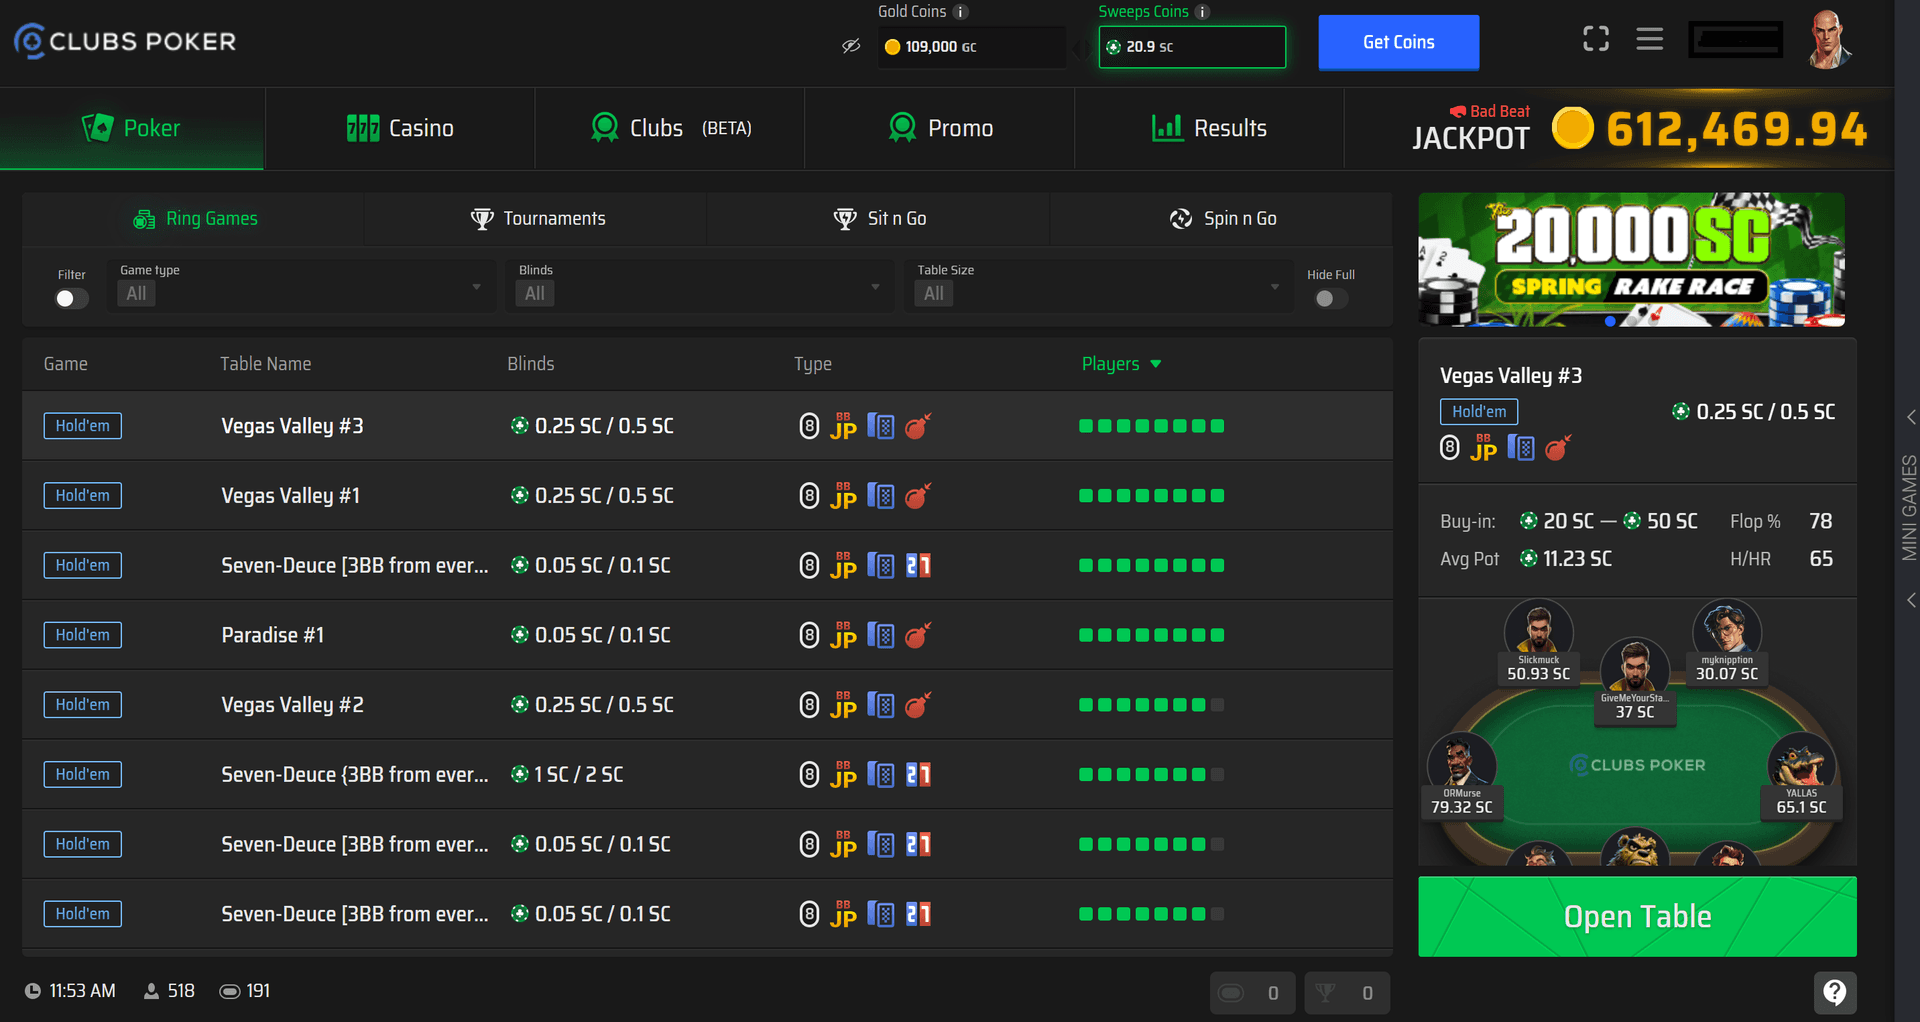Select the Ring Games tab
The width and height of the screenshot is (1920, 1022).
[194, 219]
